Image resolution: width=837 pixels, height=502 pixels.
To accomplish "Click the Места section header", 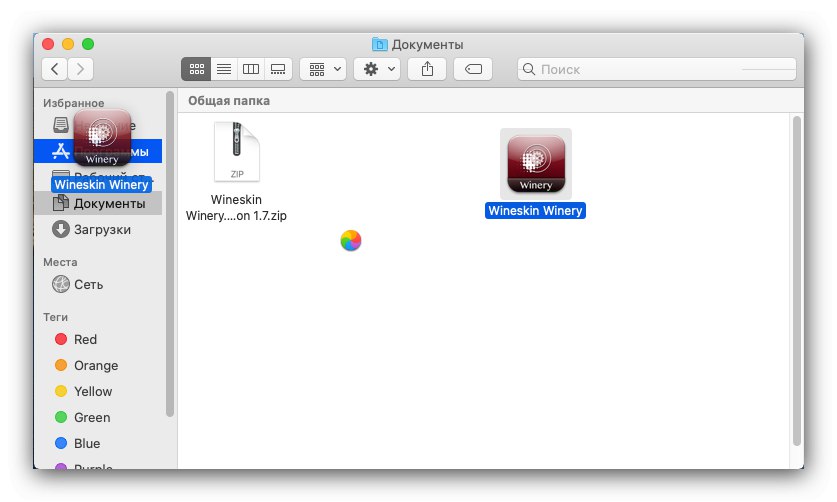I will [60, 262].
